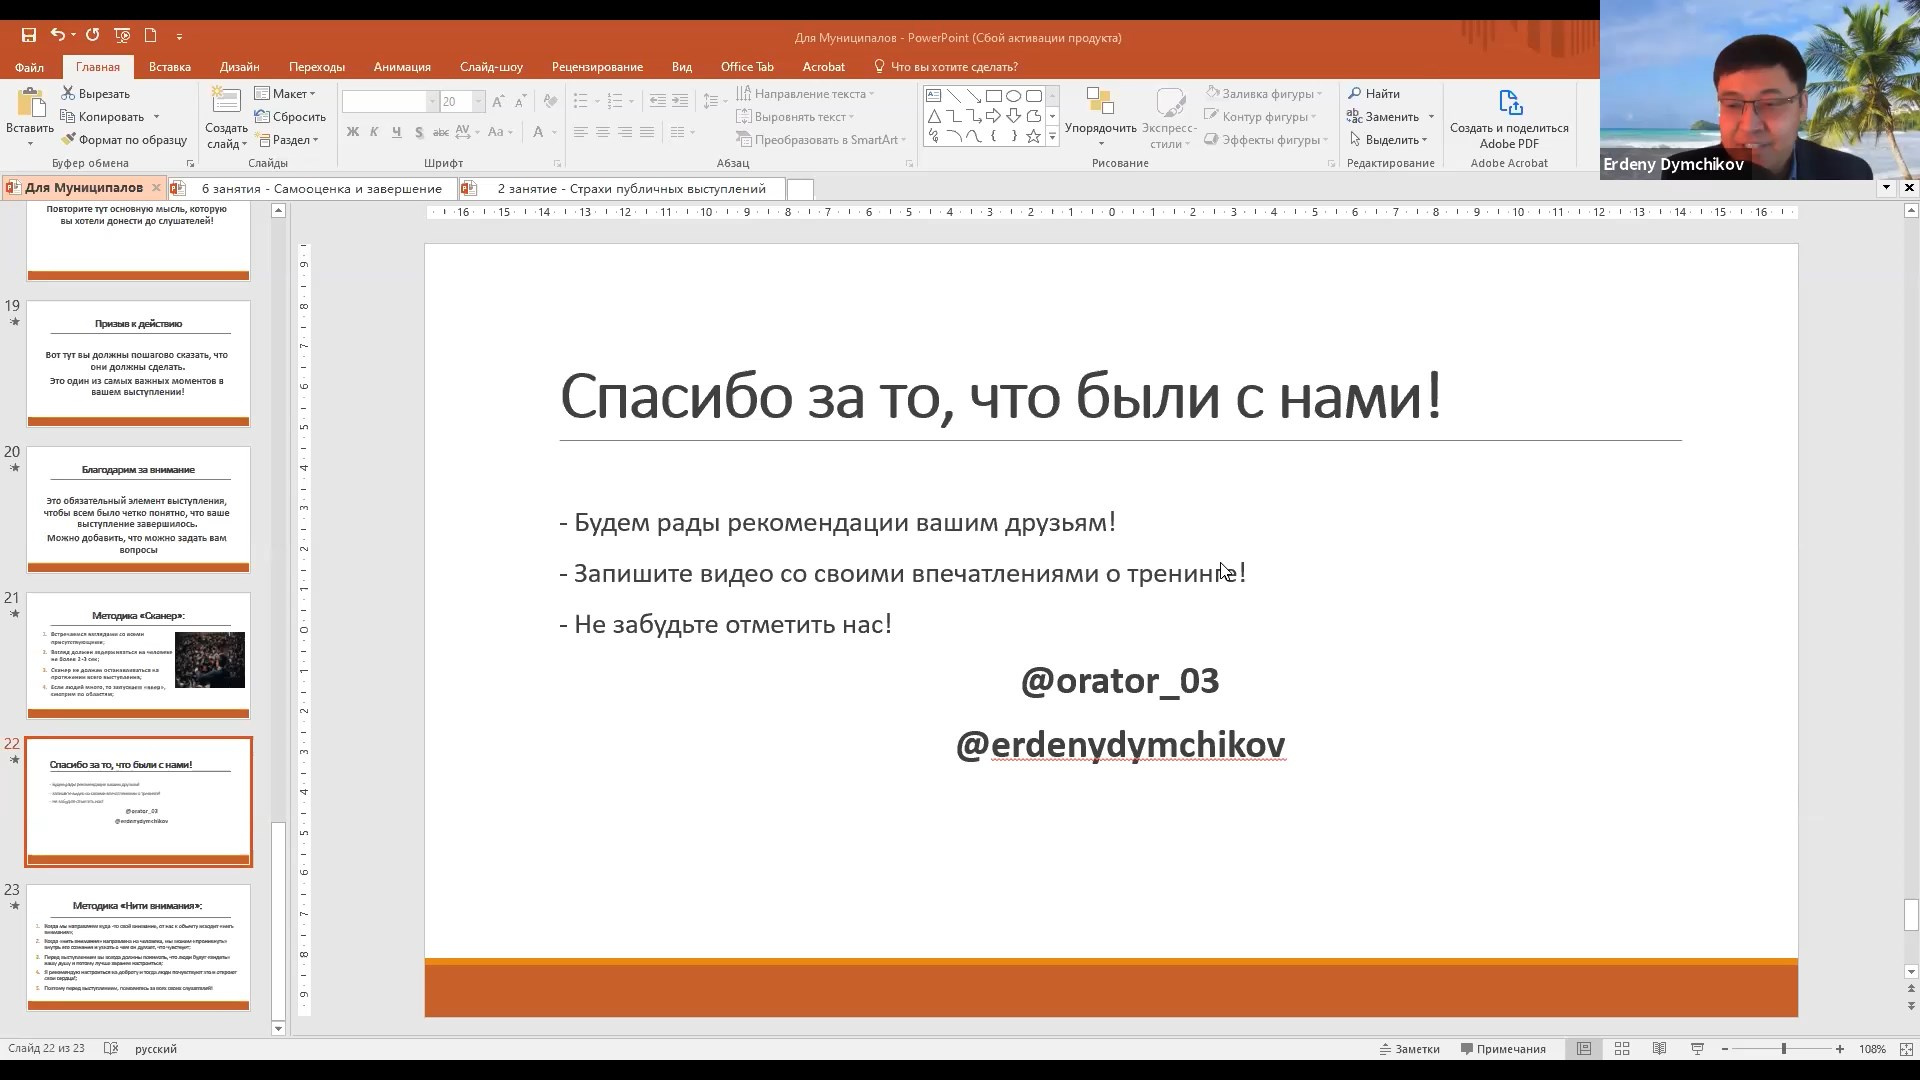Screen dimensions: 1920x1080
Task: Open the Layout (Макет) dropdown
Action: point(288,94)
